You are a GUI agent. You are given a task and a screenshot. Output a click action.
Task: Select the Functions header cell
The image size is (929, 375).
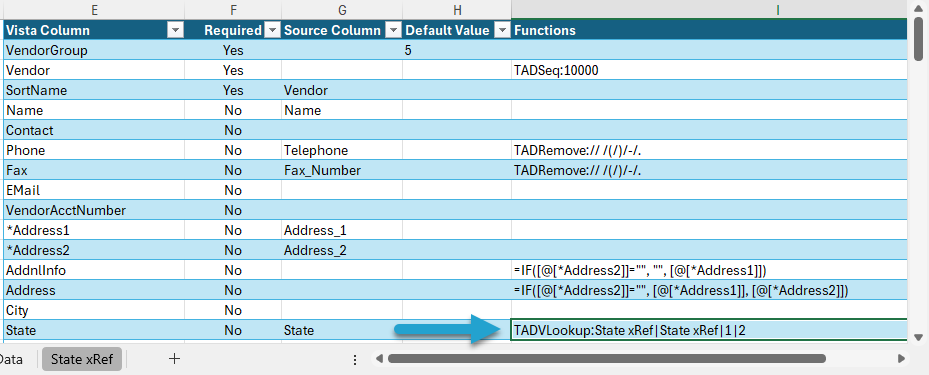709,30
